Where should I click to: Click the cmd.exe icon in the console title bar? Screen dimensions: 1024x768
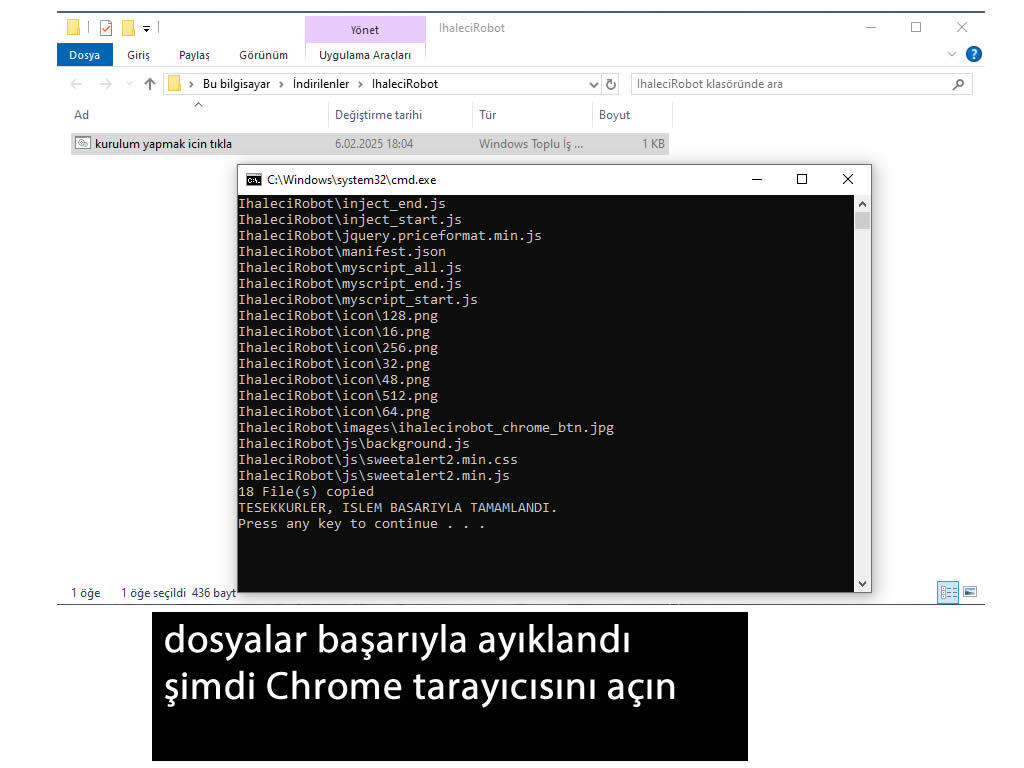click(253, 180)
